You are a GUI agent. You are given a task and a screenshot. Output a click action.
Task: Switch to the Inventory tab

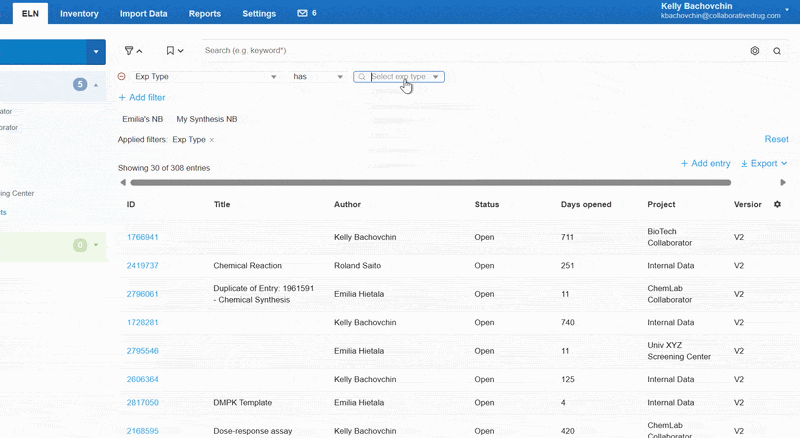[x=79, y=14]
